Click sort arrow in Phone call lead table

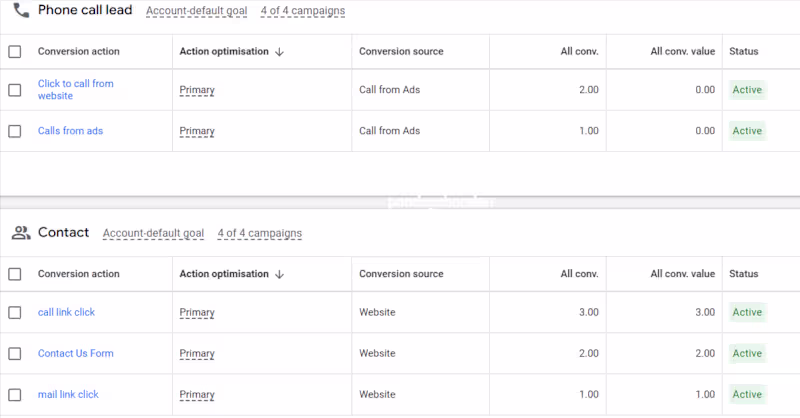point(279,52)
